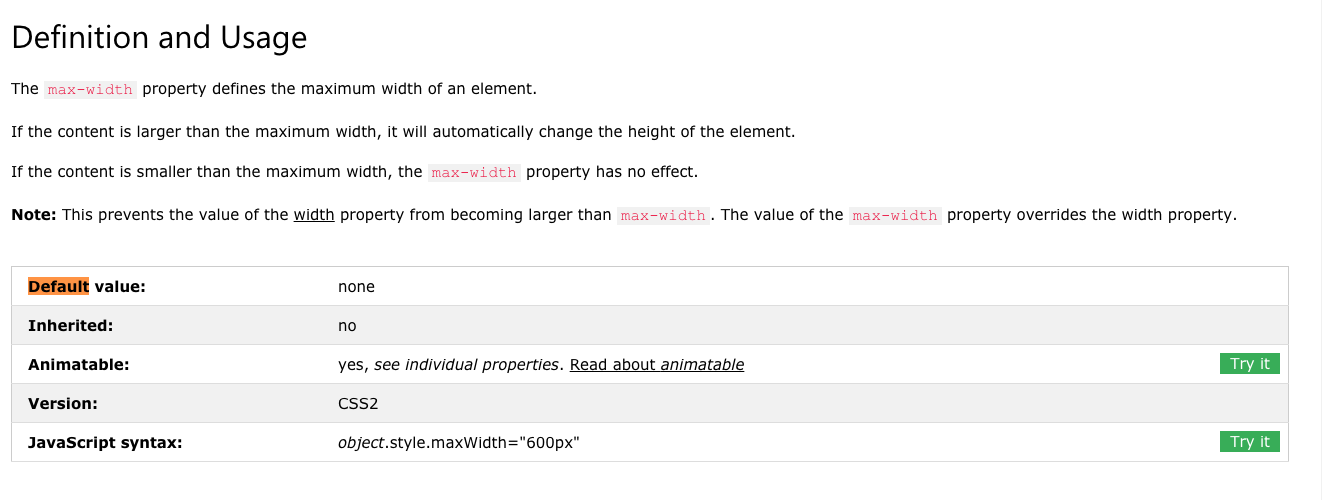Click the JavaScript syntax: row label
The width and height of the screenshot is (1330, 500).
pyautogui.click(x=105, y=442)
